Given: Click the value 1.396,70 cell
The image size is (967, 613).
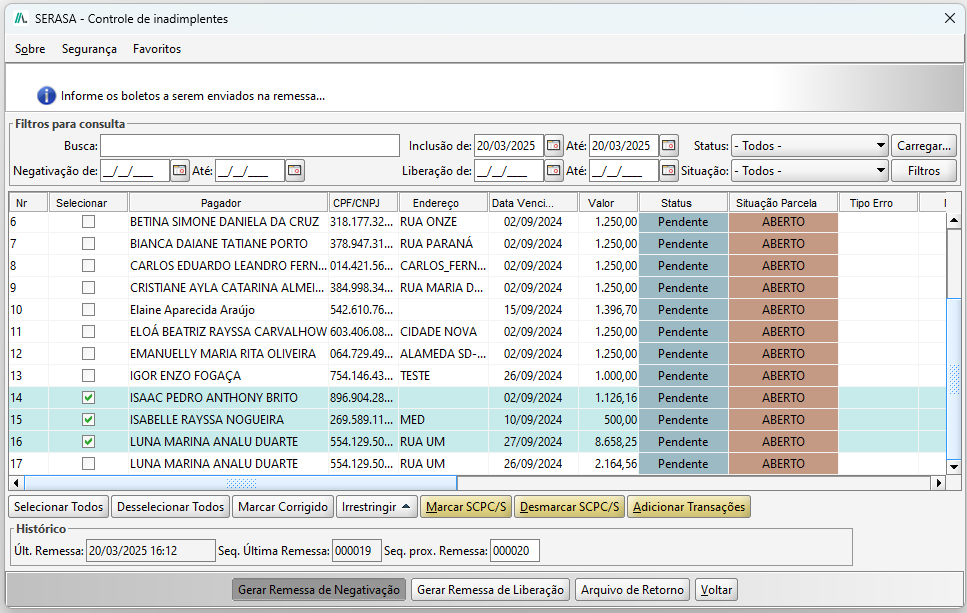Looking at the screenshot, I should [x=609, y=310].
